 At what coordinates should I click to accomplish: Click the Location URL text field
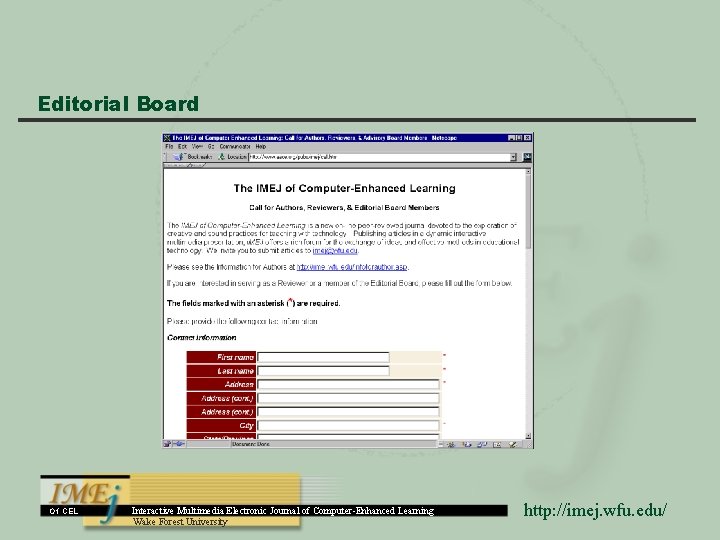click(379, 157)
